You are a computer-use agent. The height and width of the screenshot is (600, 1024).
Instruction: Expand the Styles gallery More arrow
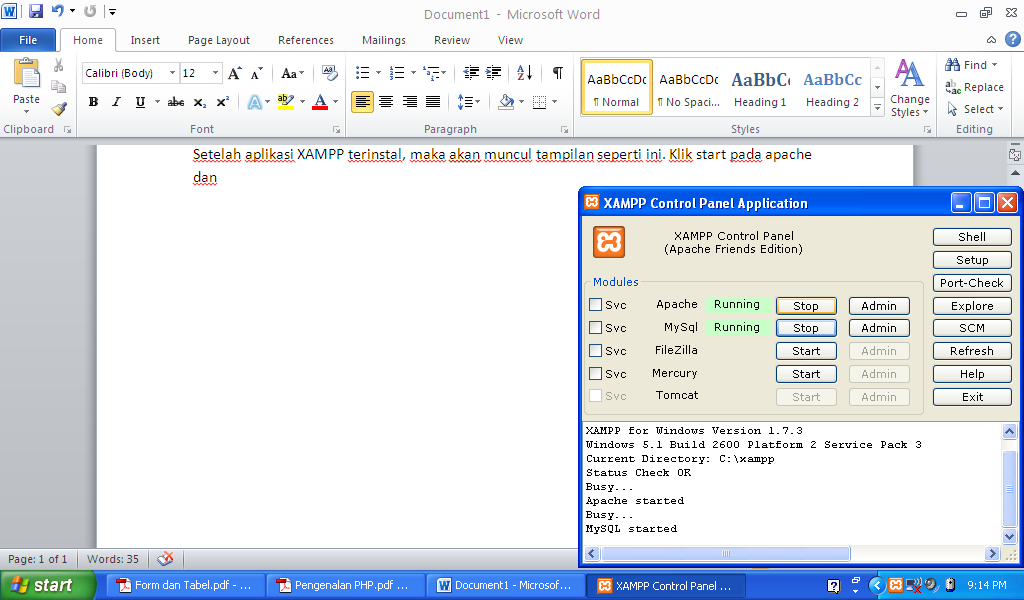tap(878, 108)
